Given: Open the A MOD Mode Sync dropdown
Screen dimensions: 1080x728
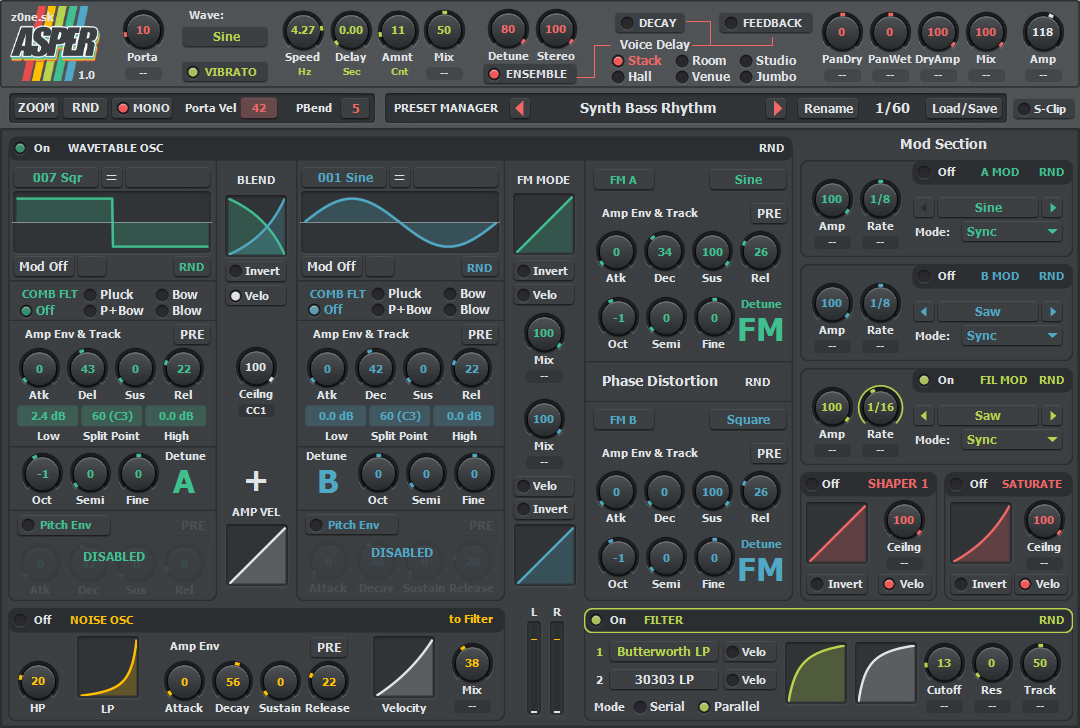Looking at the screenshot, I should click(1011, 232).
